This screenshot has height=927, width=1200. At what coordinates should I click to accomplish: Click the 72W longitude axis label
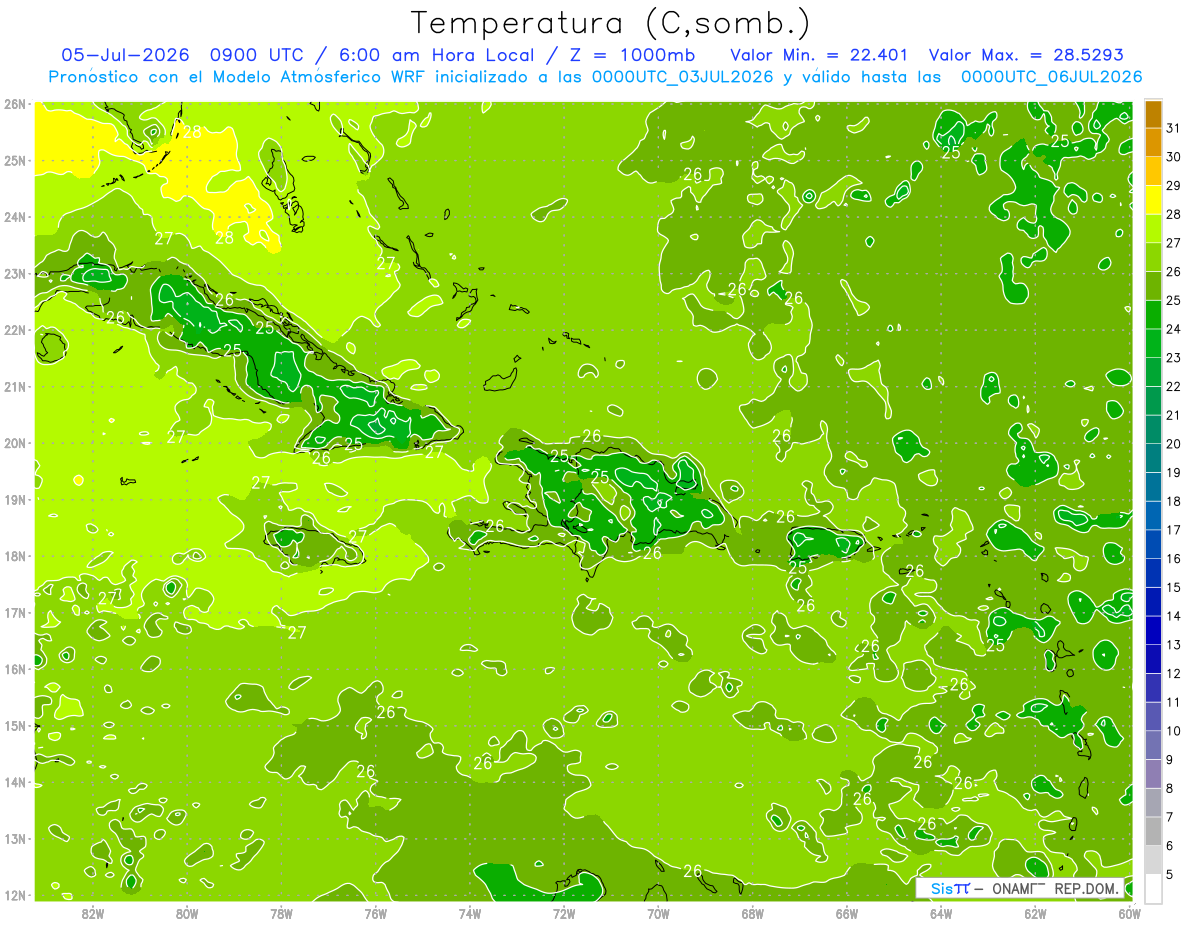[x=564, y=913]
